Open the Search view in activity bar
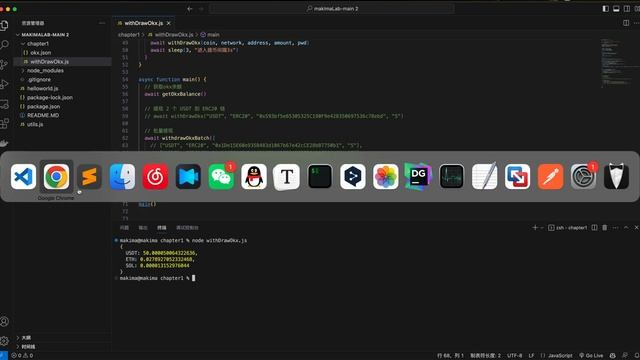 click(4, 44)
